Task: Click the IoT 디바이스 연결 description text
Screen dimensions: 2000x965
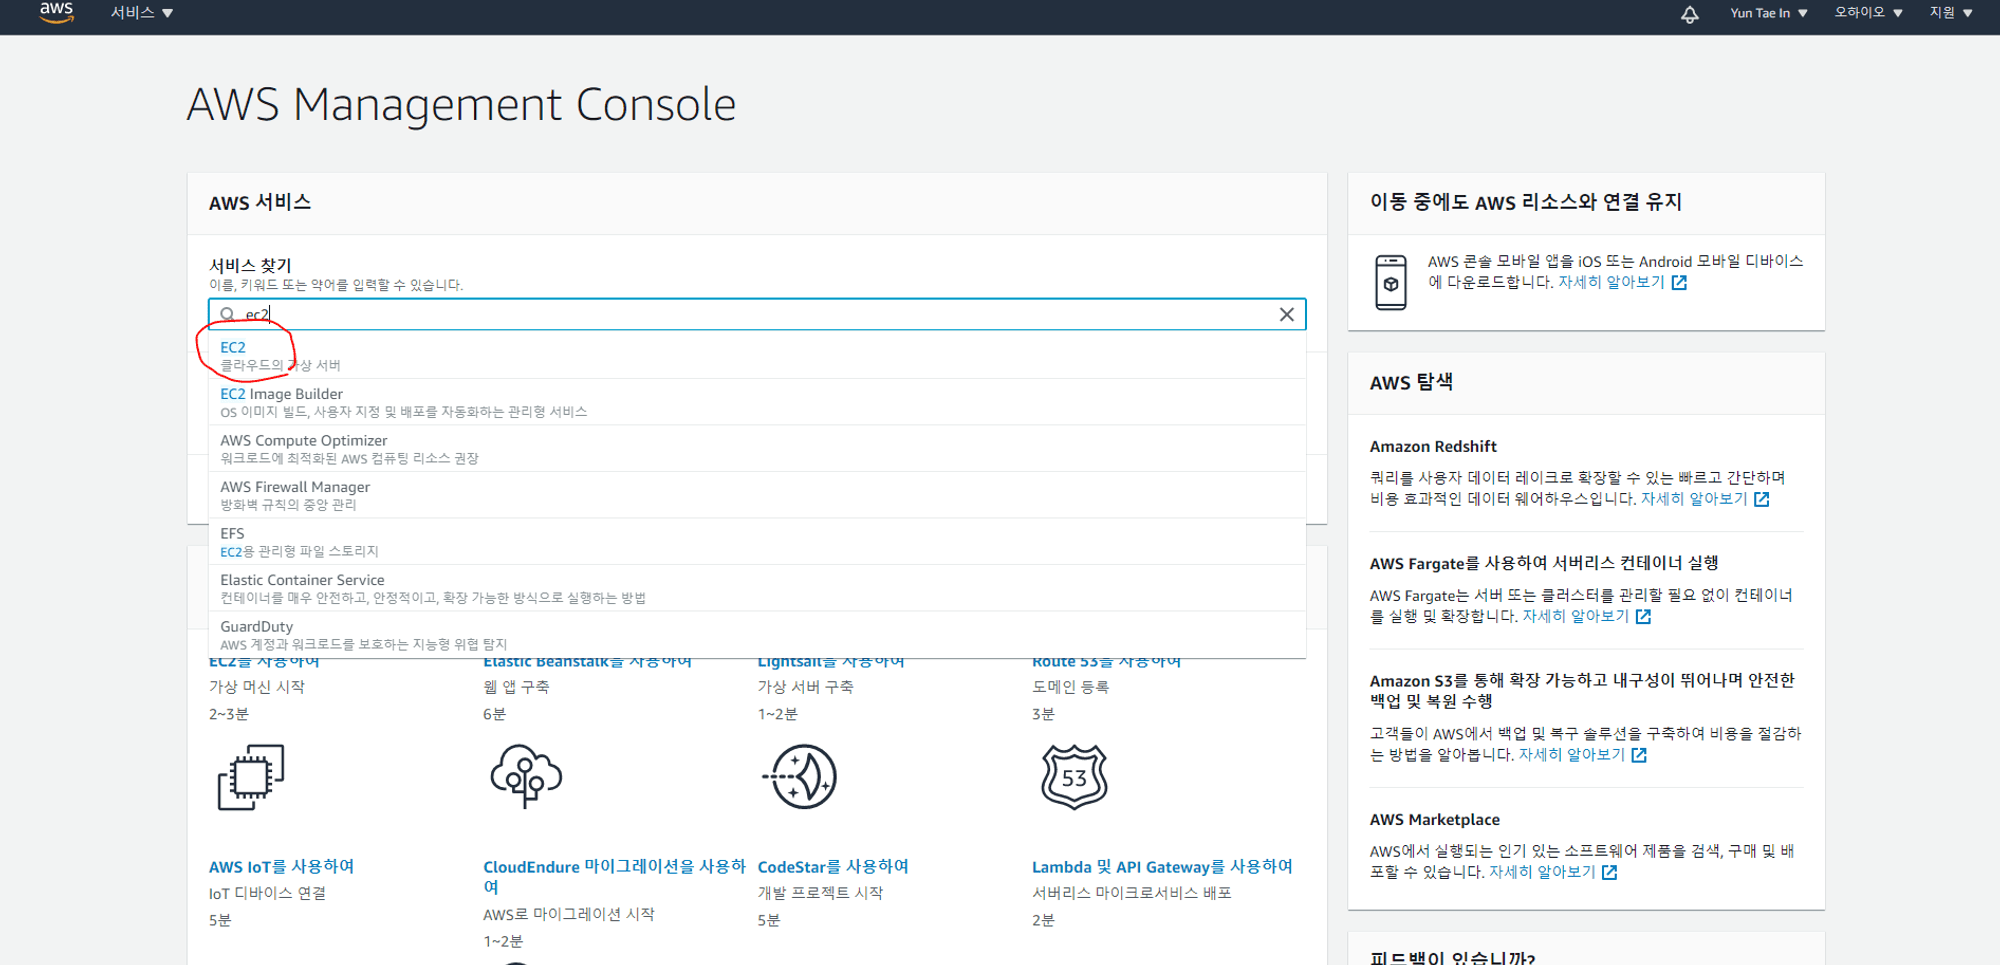Action: pos(267,893)
